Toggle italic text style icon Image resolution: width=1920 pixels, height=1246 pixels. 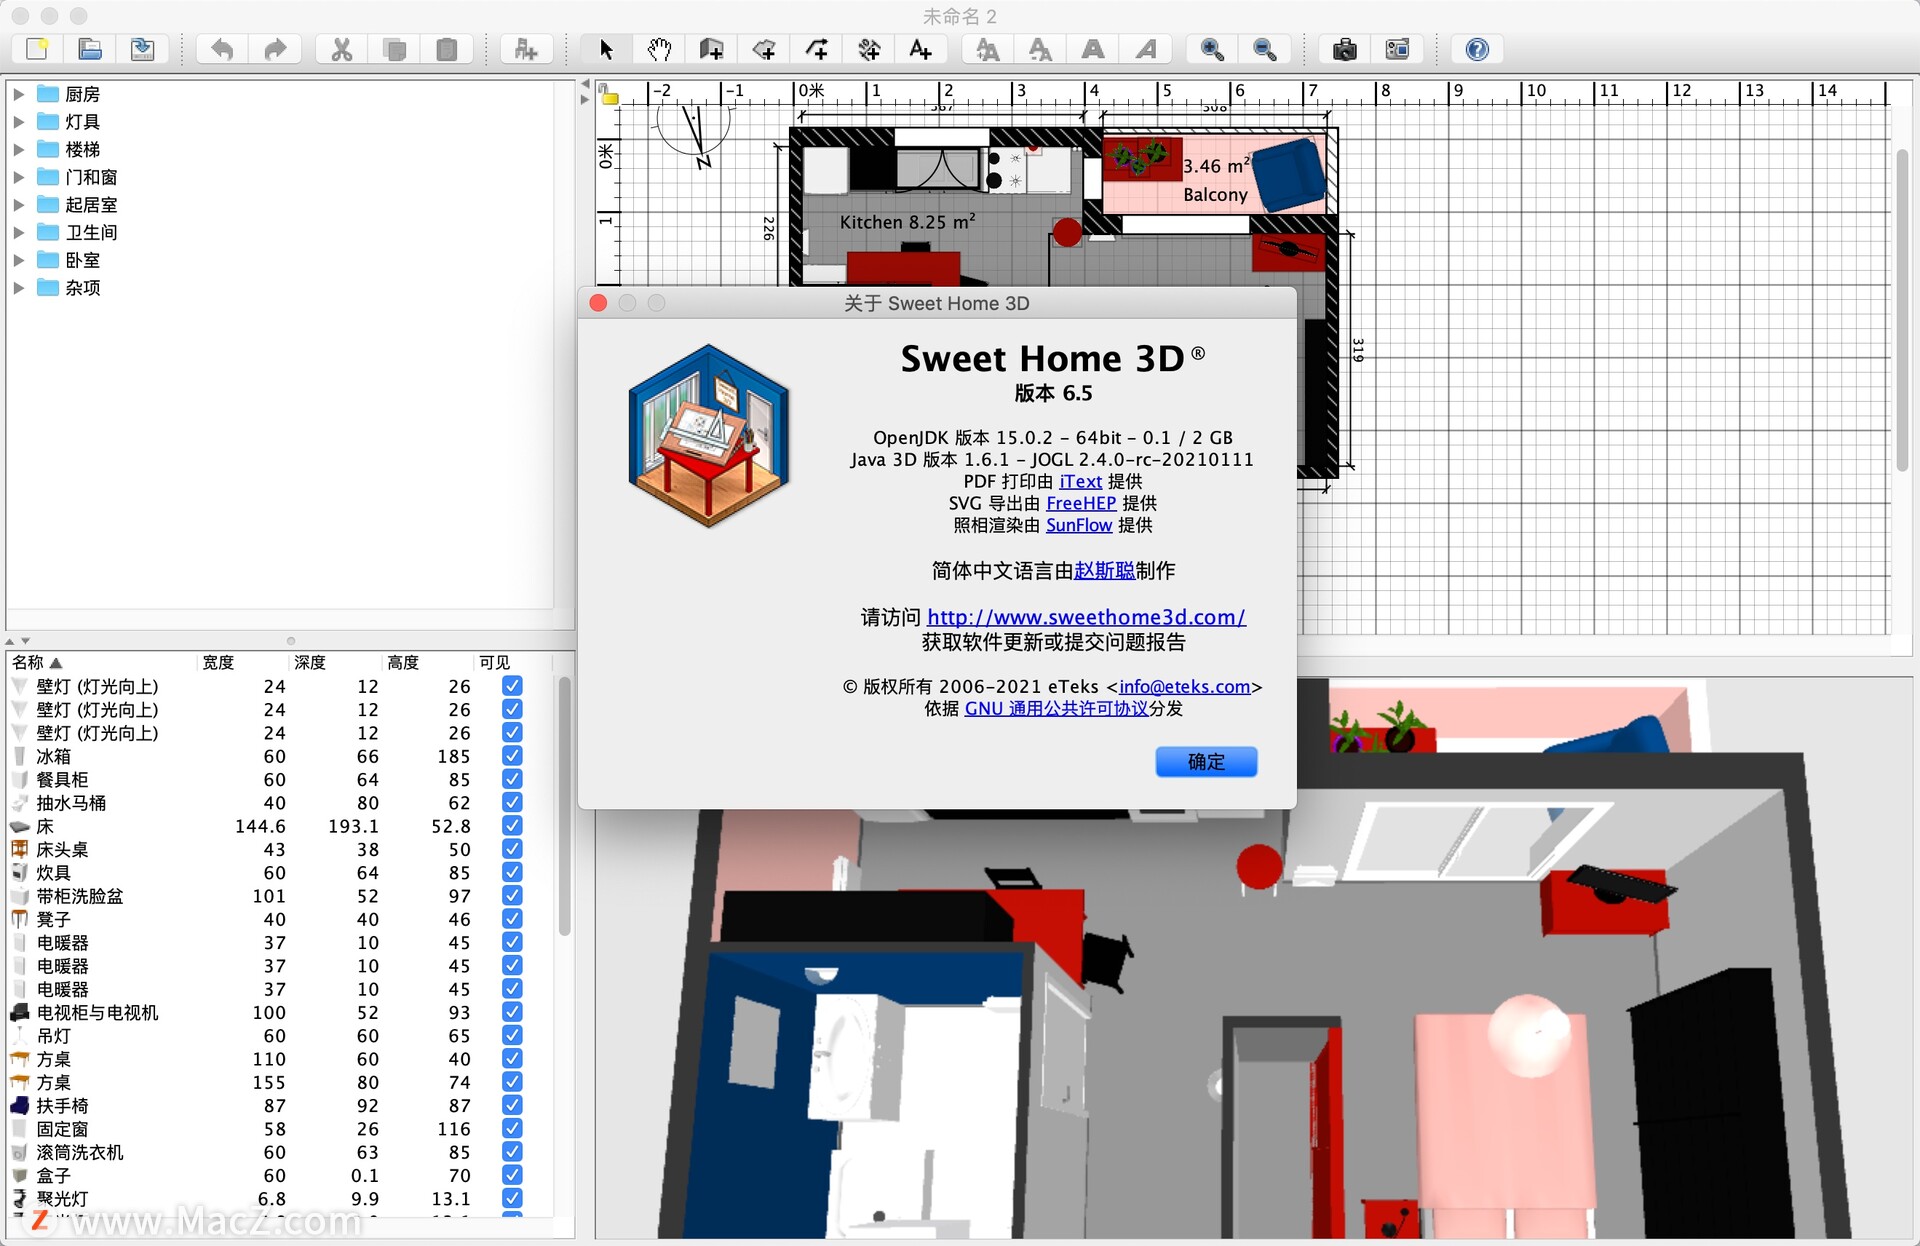coord(1146,49)
